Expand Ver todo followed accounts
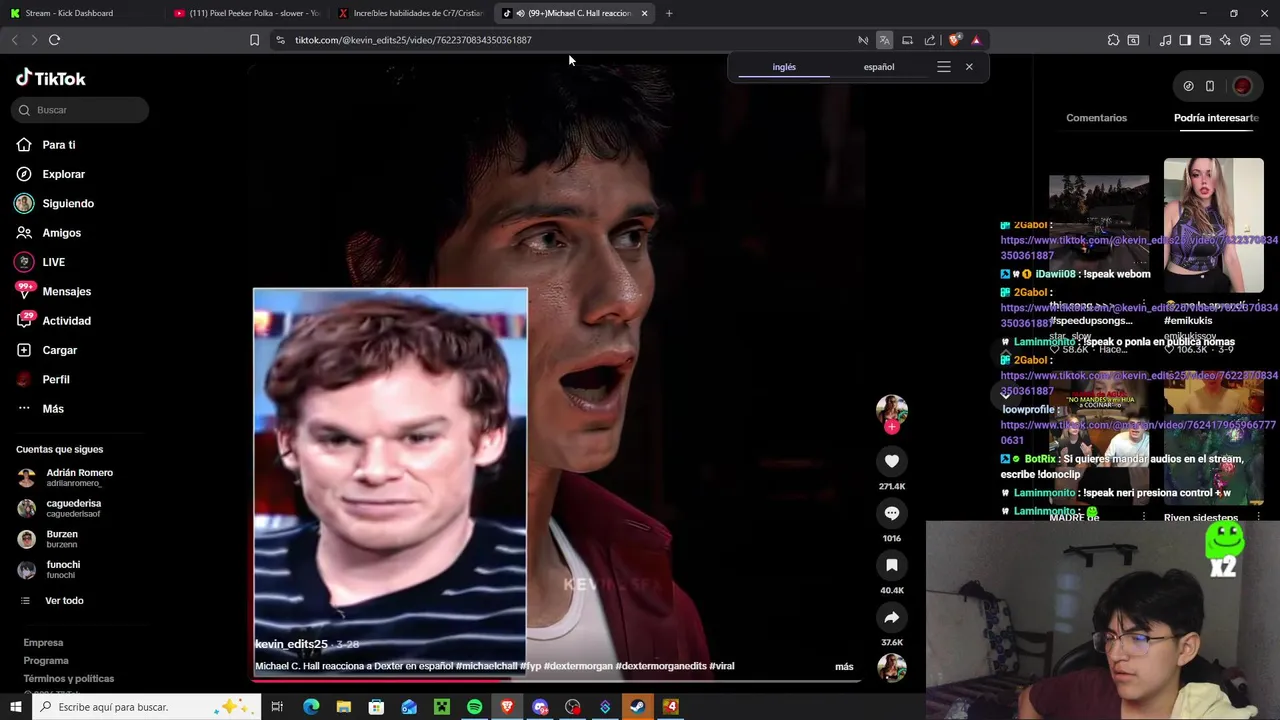Image resolution: width=1280 pixels, height=720 pixels. 64,600
